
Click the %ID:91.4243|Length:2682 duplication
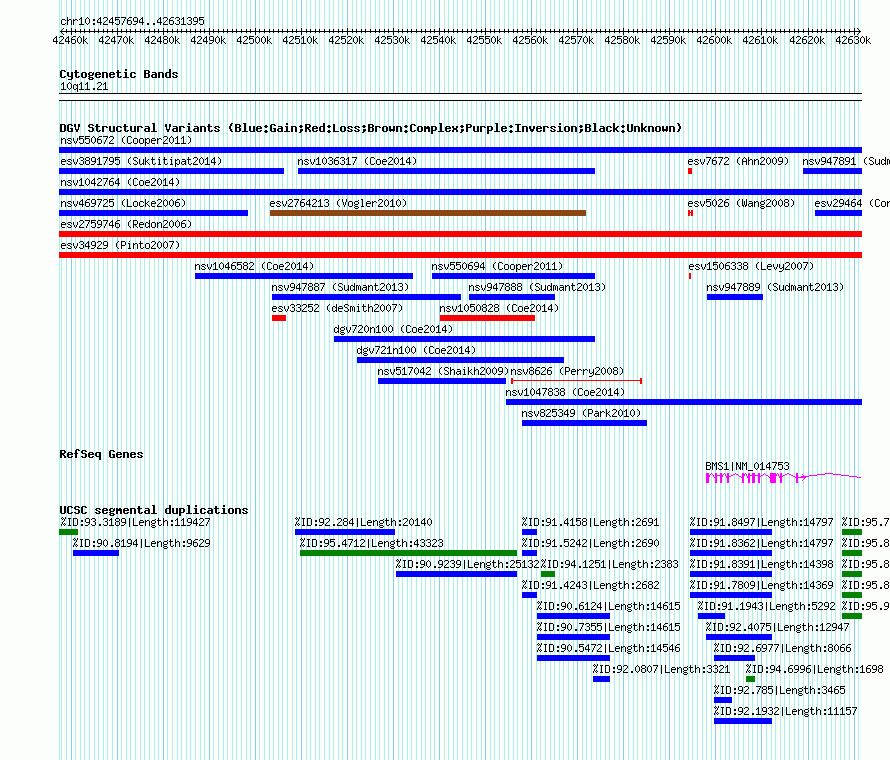(x=529, y=595)
